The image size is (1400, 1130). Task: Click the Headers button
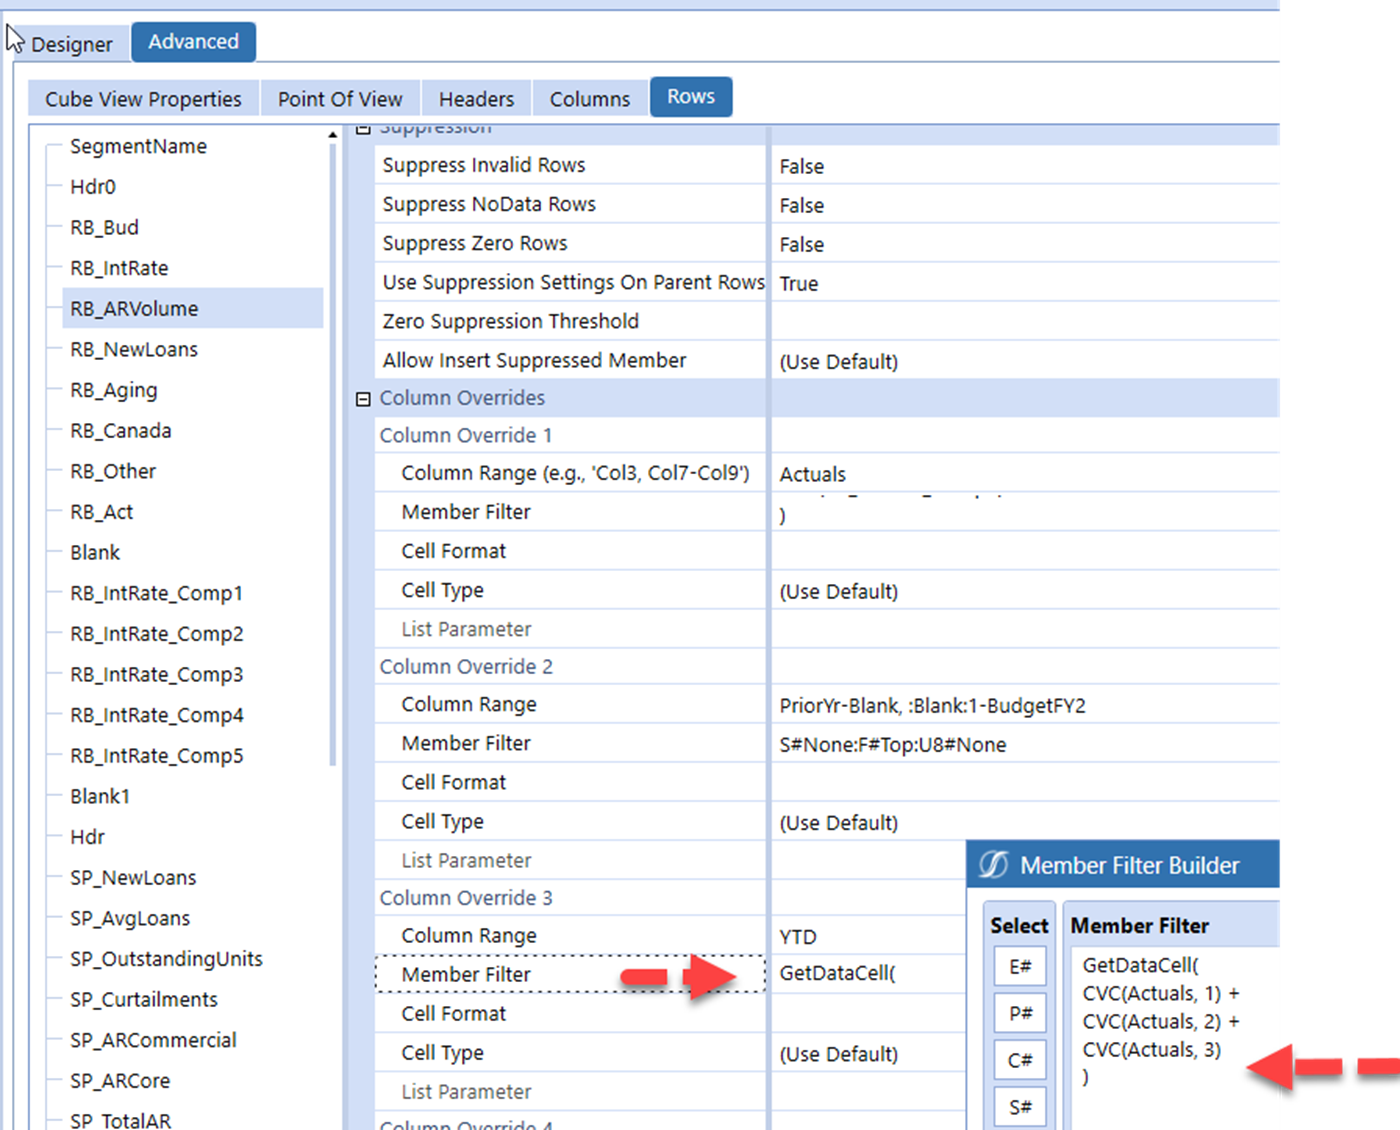476,97
